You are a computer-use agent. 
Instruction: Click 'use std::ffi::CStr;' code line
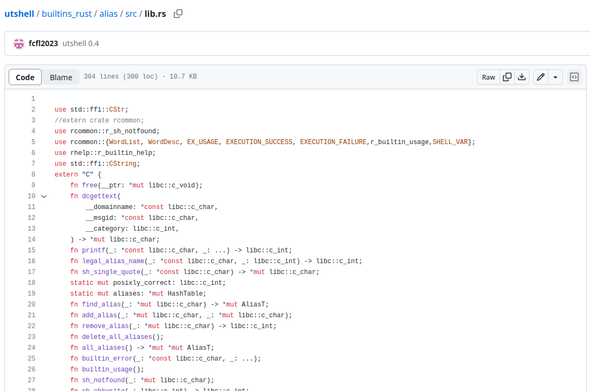pyautogui.click(x=91, y=110)
